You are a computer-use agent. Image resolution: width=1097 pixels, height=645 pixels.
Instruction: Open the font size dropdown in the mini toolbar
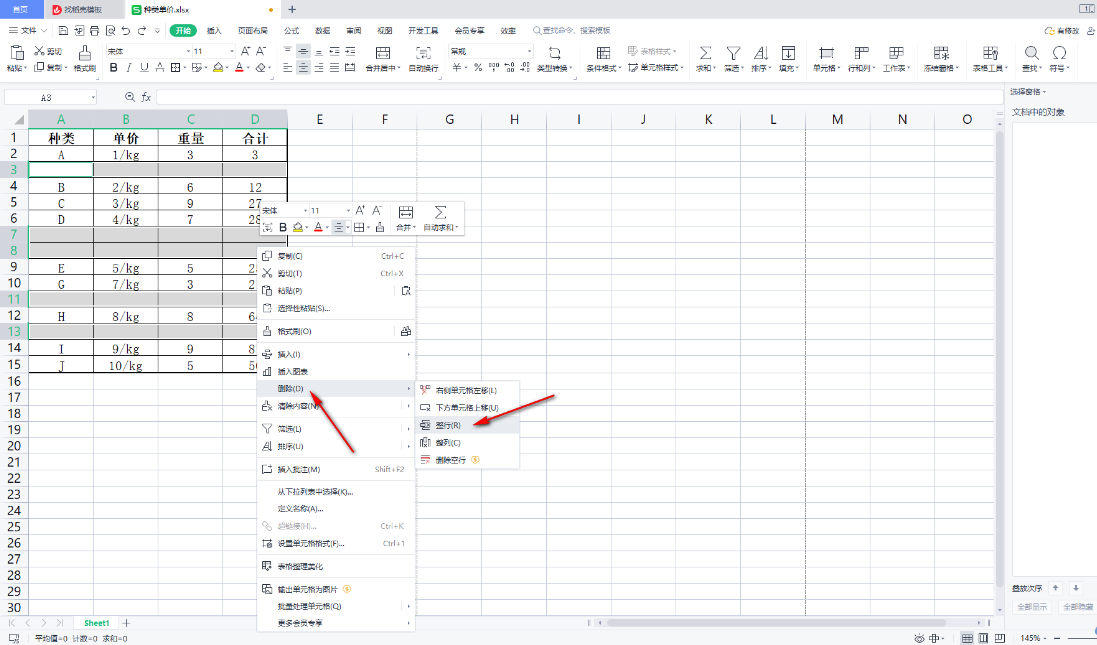348,211
